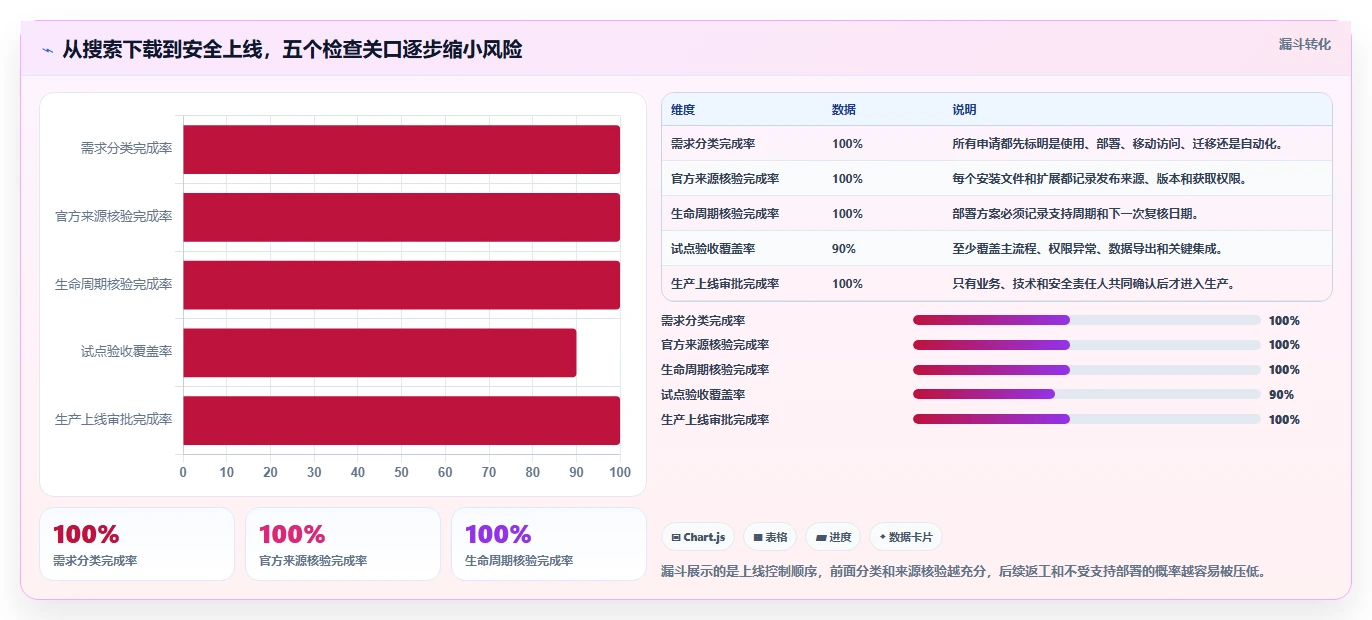Click the 50 tick on the chart x-axis
Screen dimensions: 1372x620
tap(401, 472)
